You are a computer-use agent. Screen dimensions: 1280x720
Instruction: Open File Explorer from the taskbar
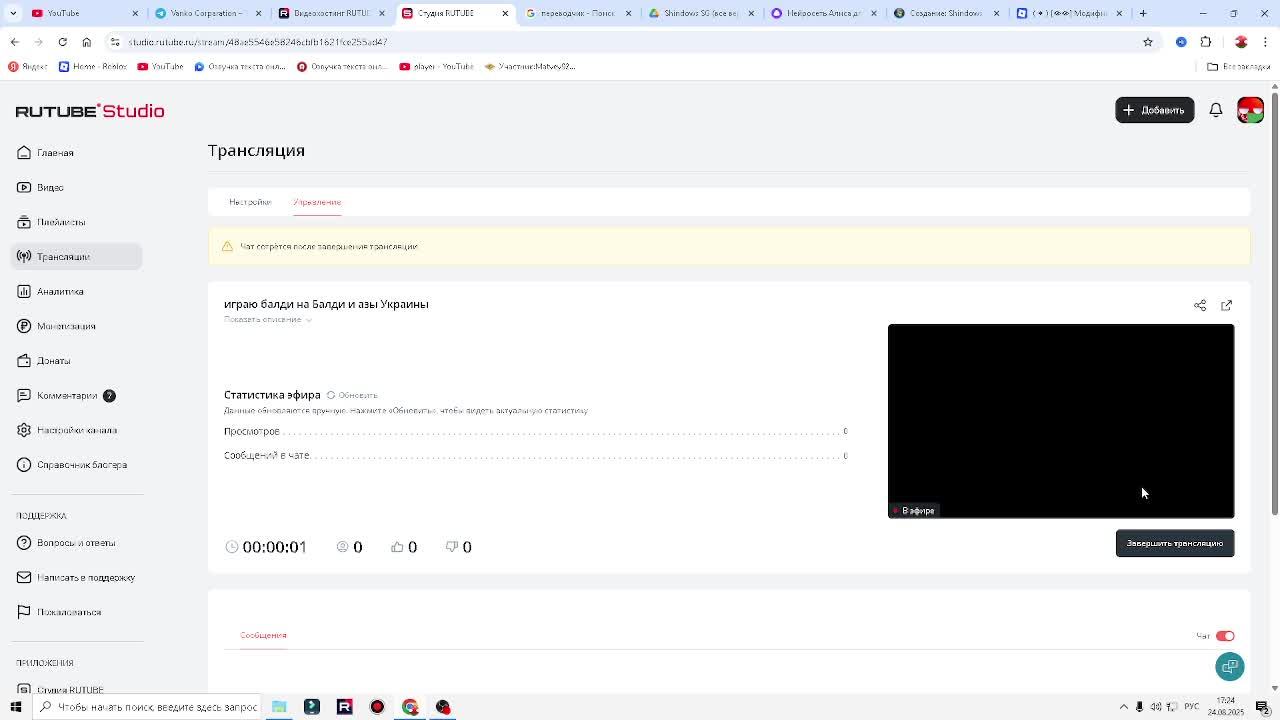279,707
